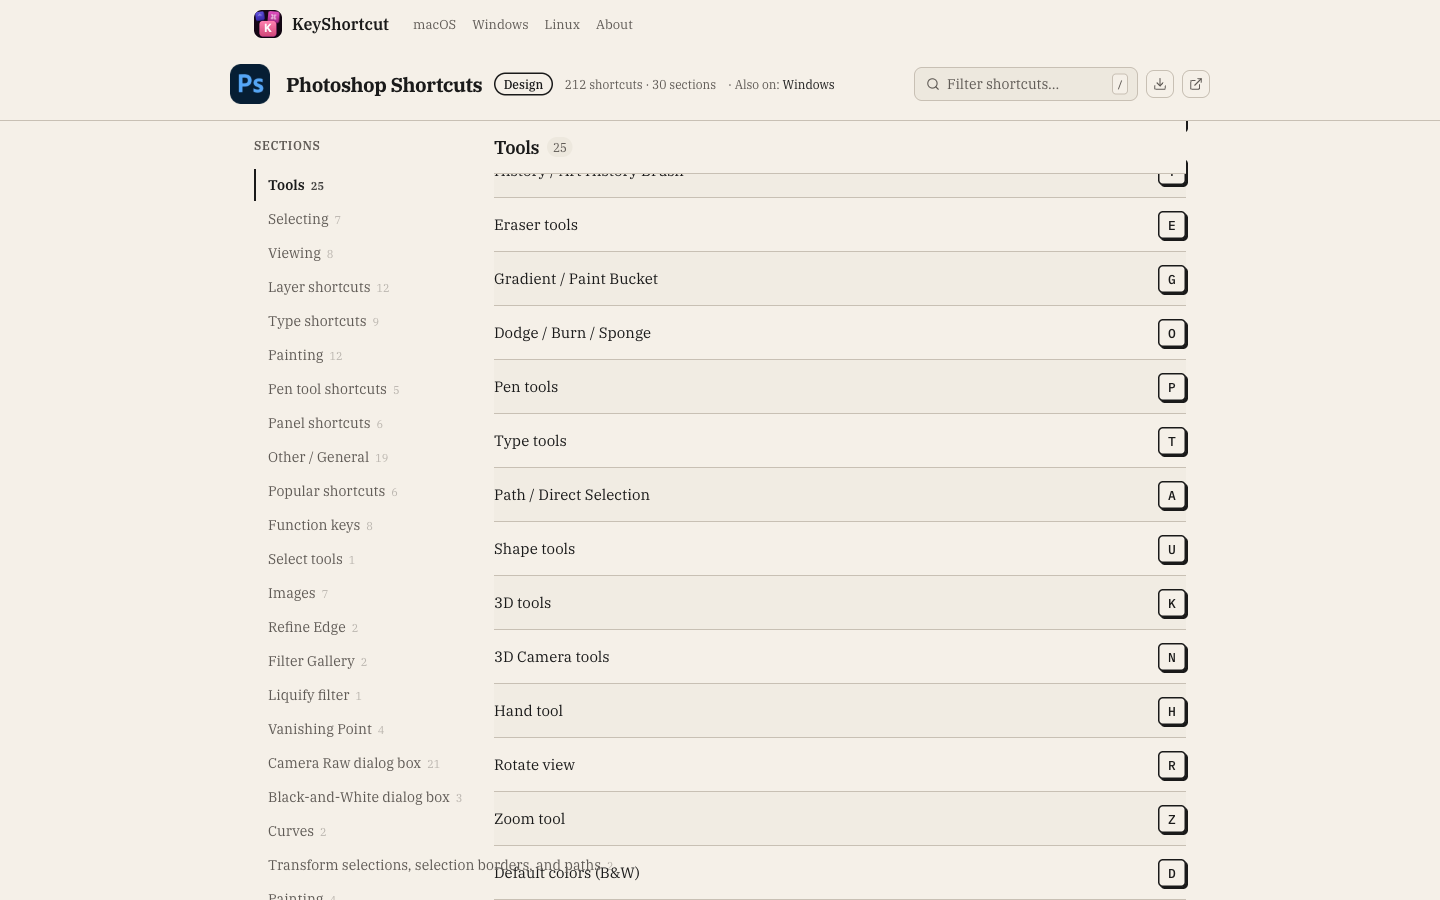This screenshot has height=900, width=1440.
Task: Jump to the Selecting section
Action: pos(304,219)
